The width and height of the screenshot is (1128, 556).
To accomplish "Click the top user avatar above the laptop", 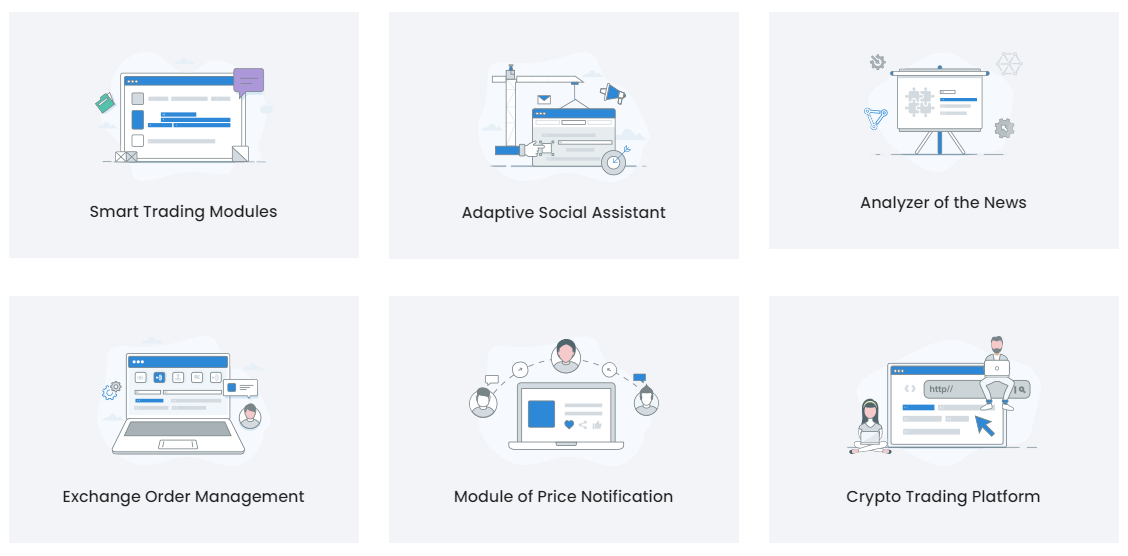I will [x=565, y=355].
